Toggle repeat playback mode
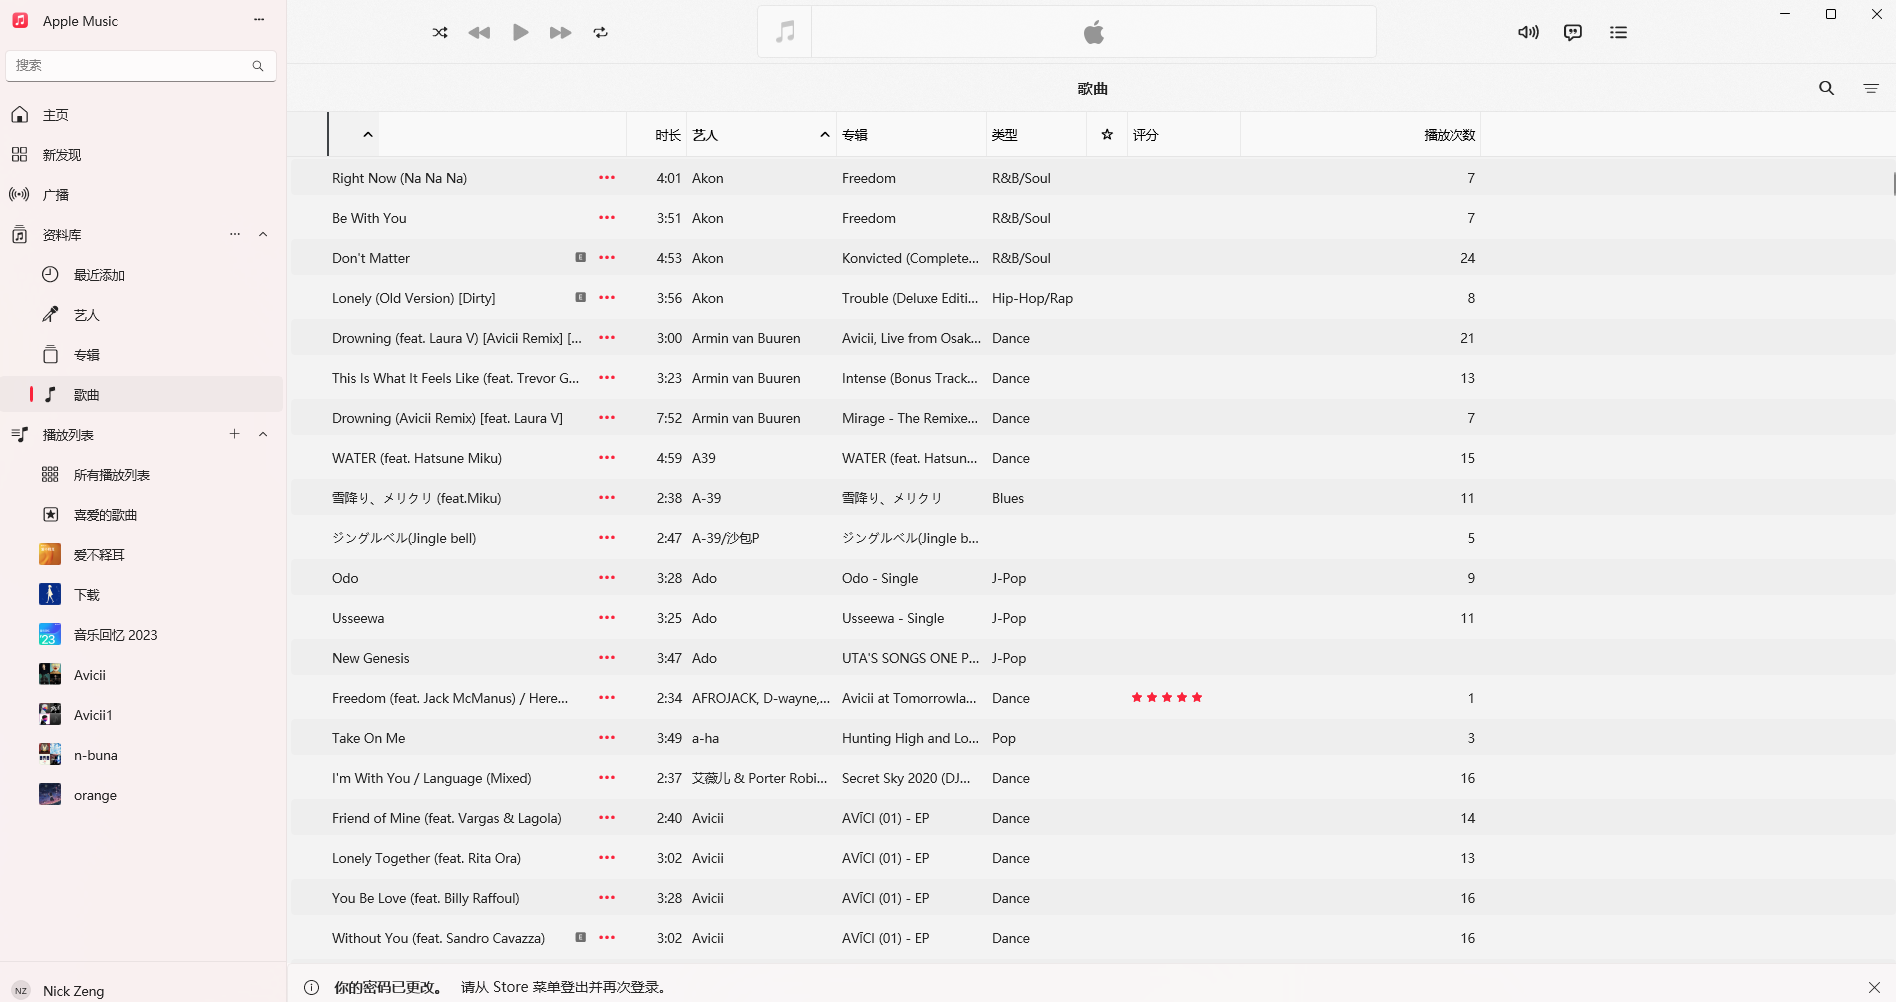The height and width of the screenshot is (1002, 1896). [x=600, y=33]
